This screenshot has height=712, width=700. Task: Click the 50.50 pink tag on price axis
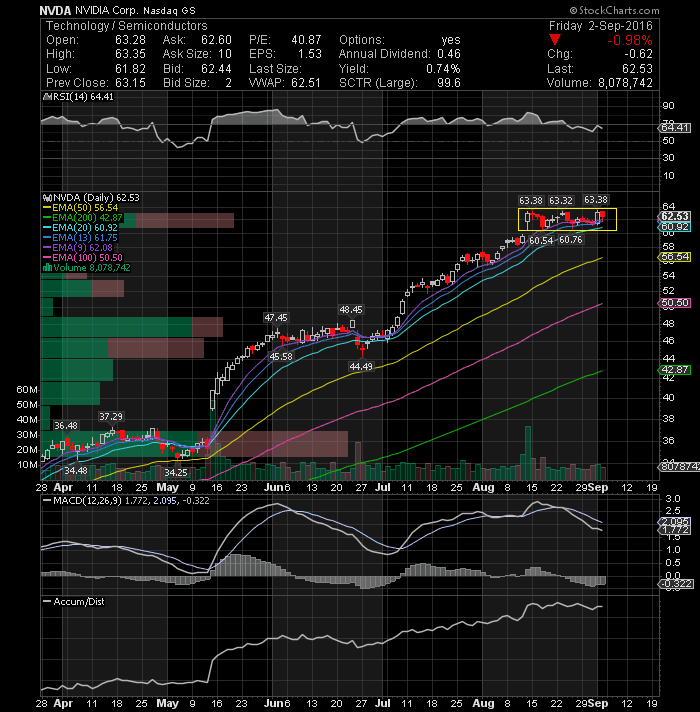point(674,303)
